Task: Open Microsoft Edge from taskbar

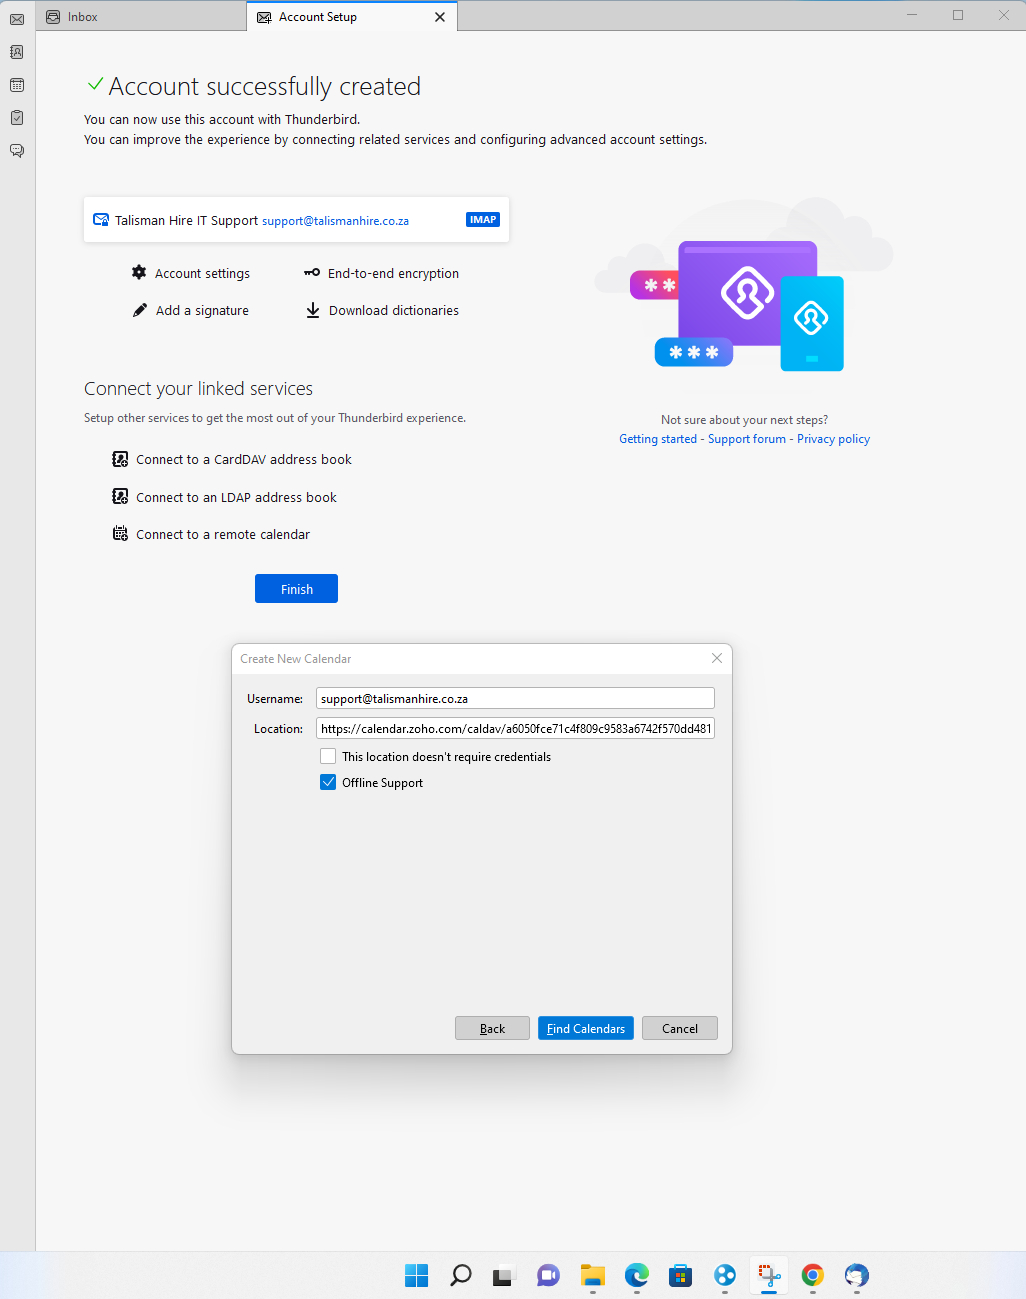Action: click(637, 1275)
